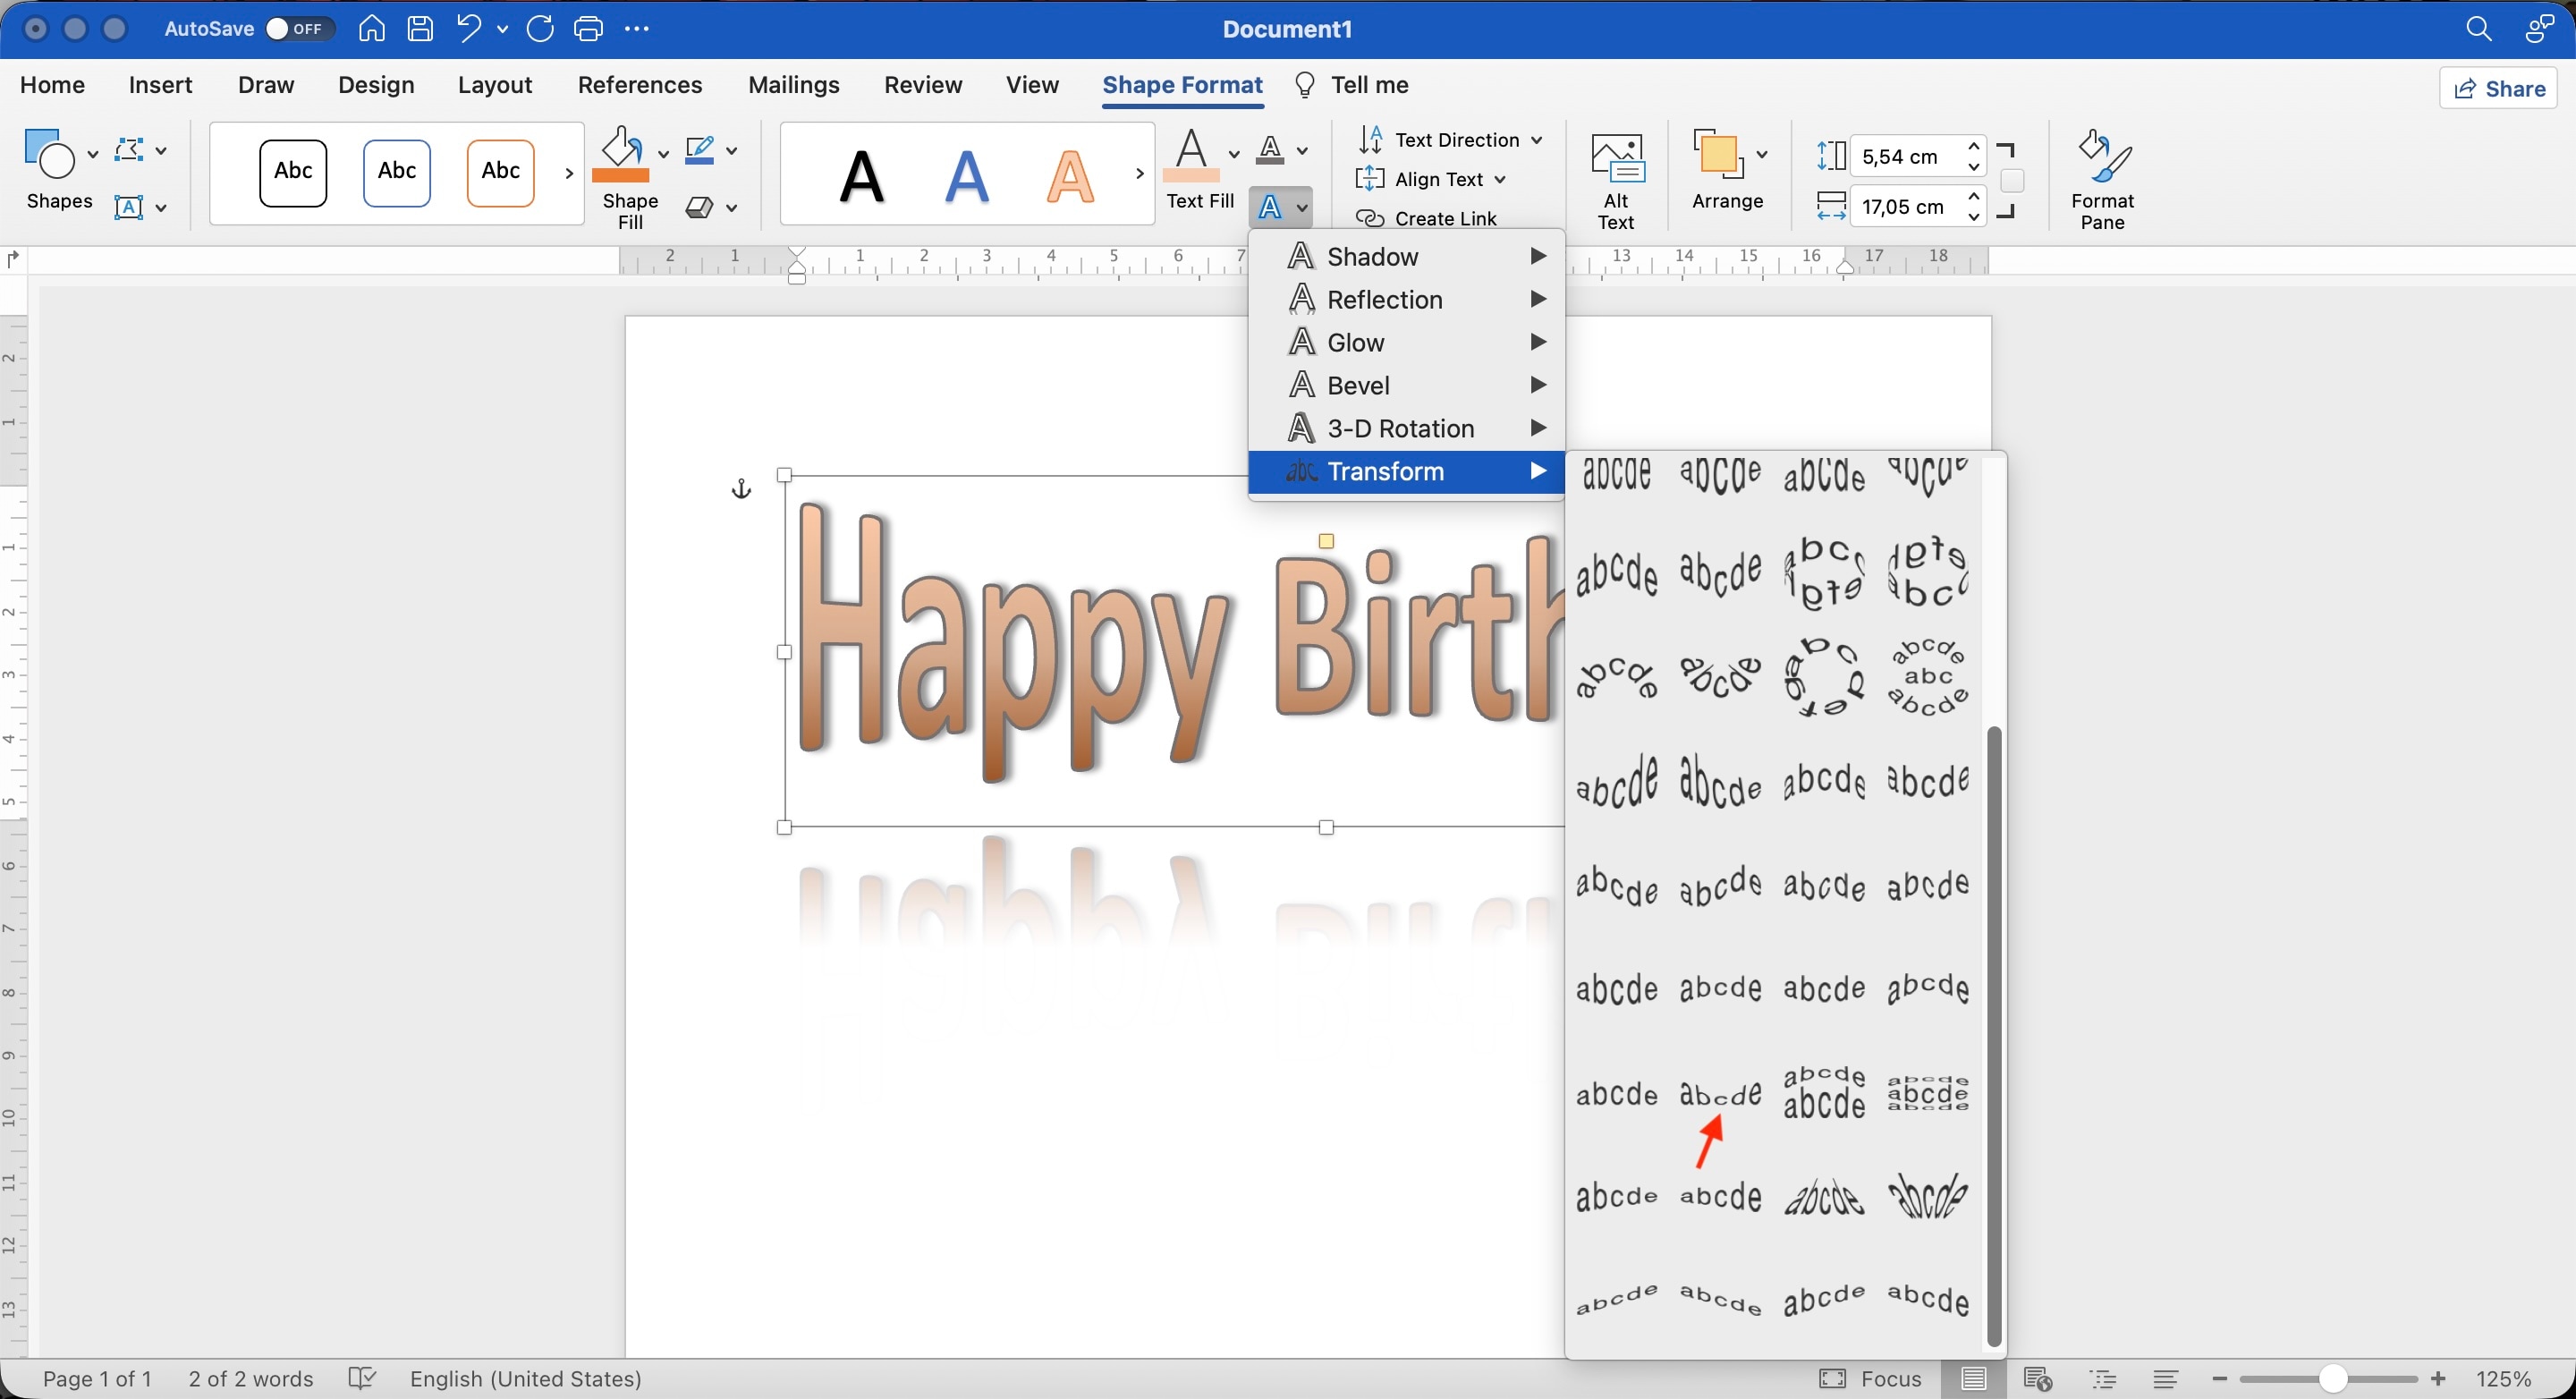Viewport: 2576px width, 1399px height.
Task: Switch to the Design tab
Action: click(x=376, y=85)
